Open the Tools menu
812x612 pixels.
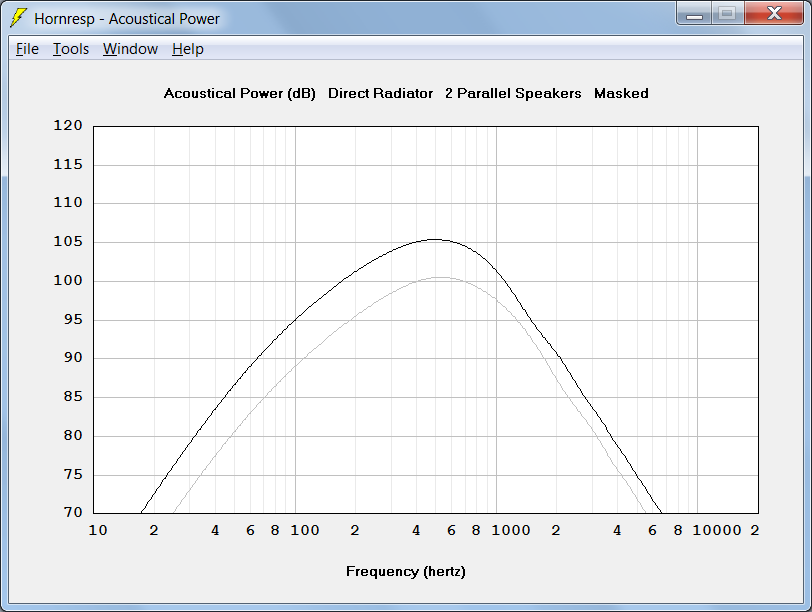(x=71, y=49)
